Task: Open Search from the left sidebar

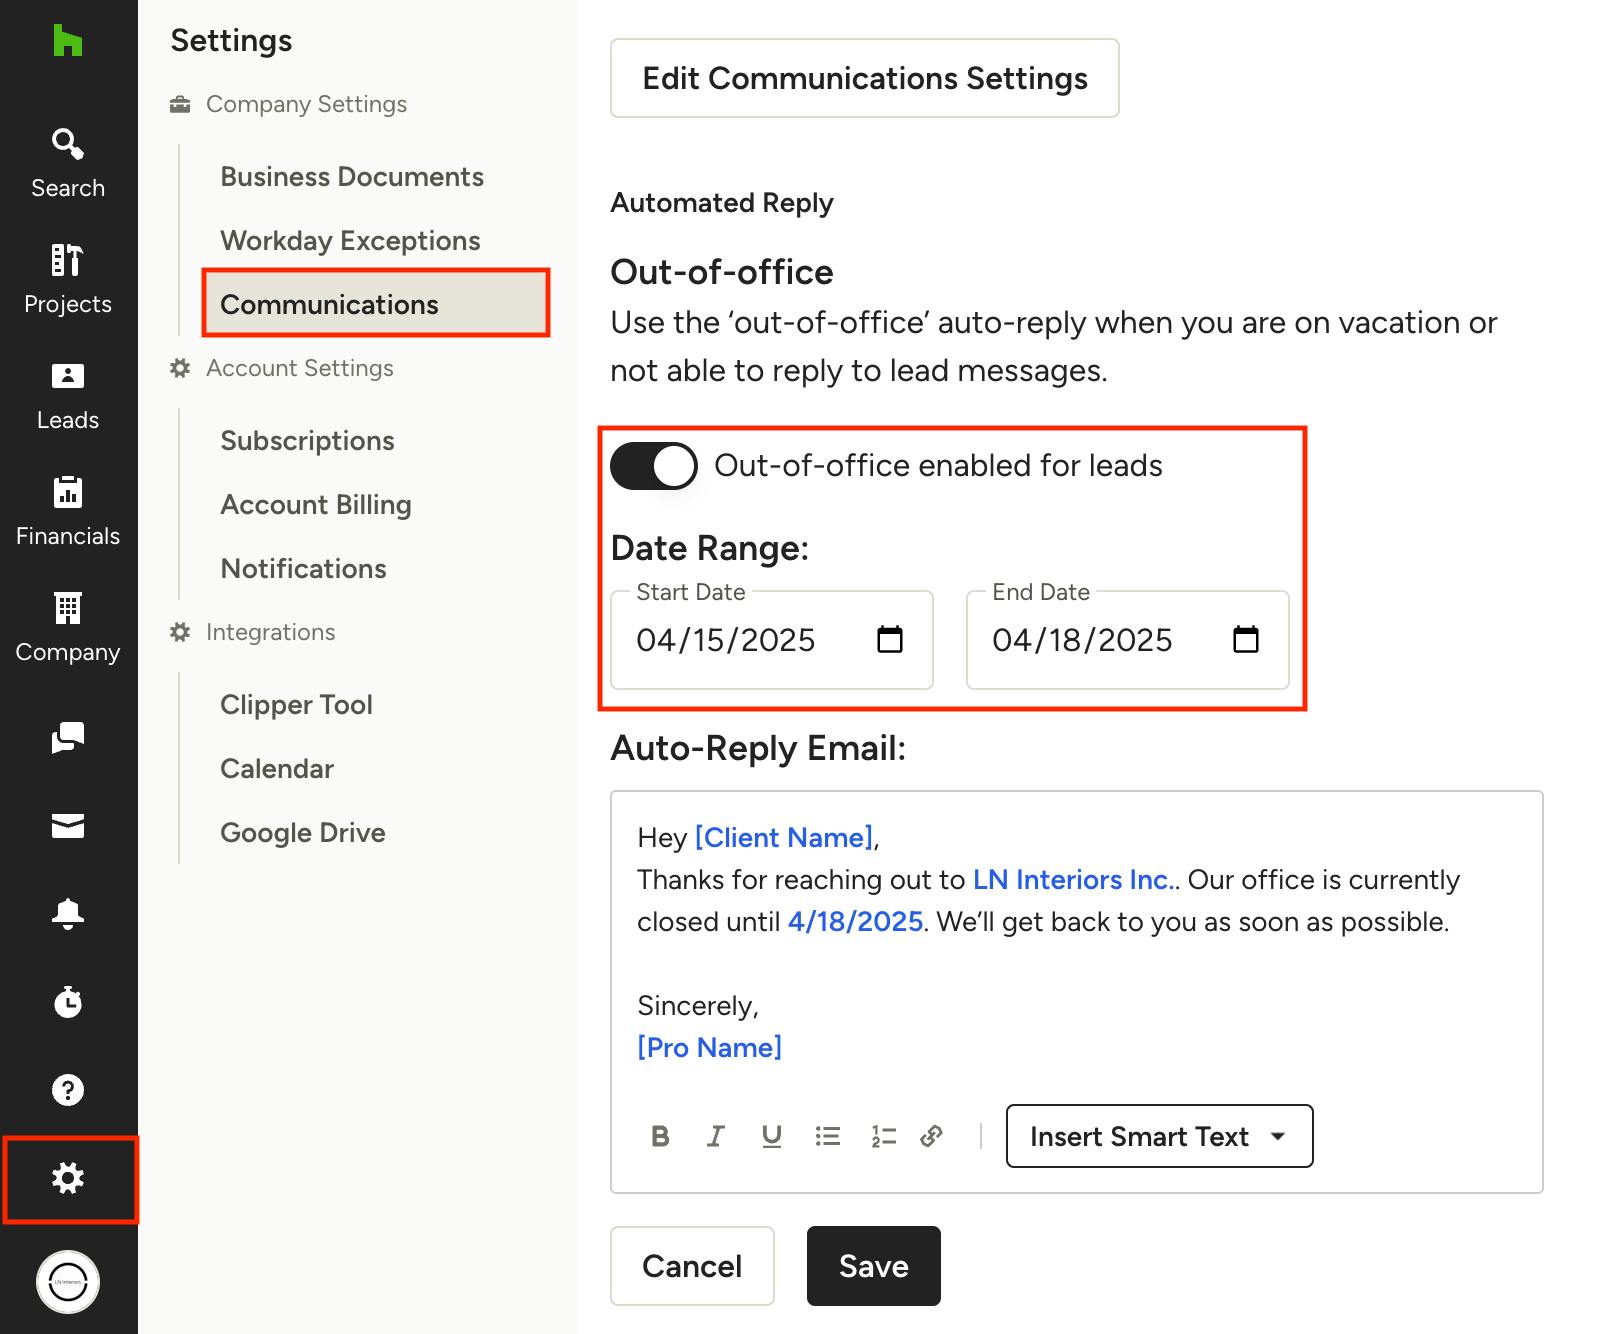Action: (67, 163)
